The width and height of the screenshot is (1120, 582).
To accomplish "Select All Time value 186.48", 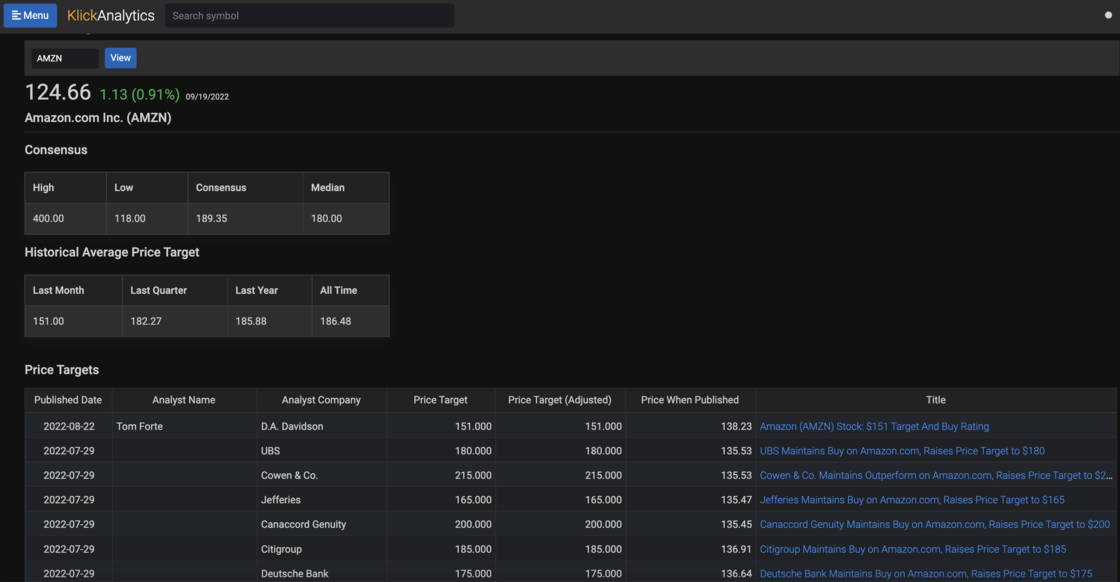I will [336, 321].
